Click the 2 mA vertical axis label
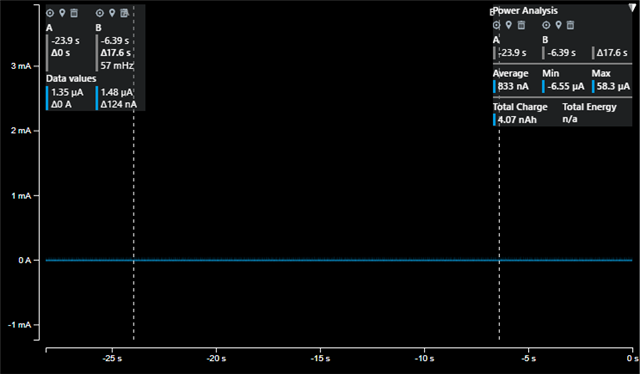The width and height of the screenshot is (640, 374). click(21, 131)
